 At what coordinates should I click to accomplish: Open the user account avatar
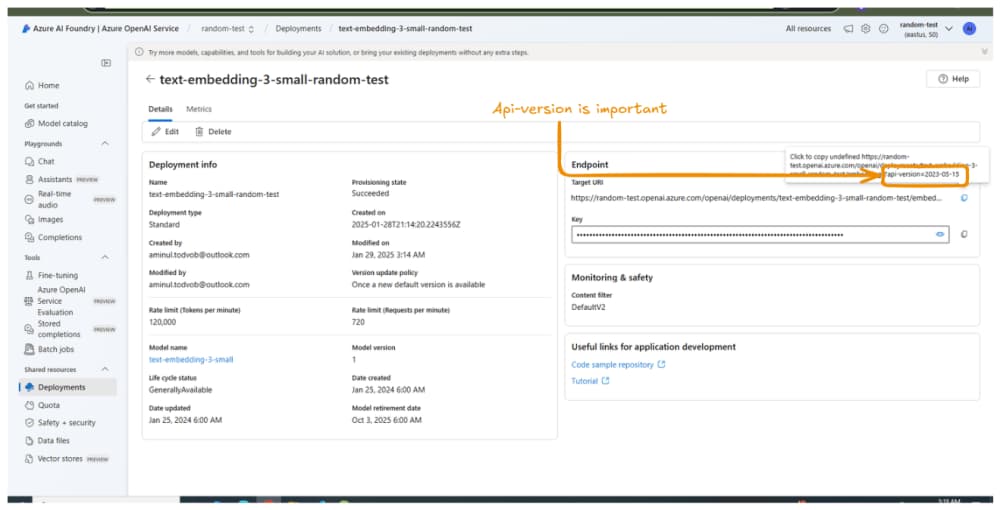click(x=969, y=29)
